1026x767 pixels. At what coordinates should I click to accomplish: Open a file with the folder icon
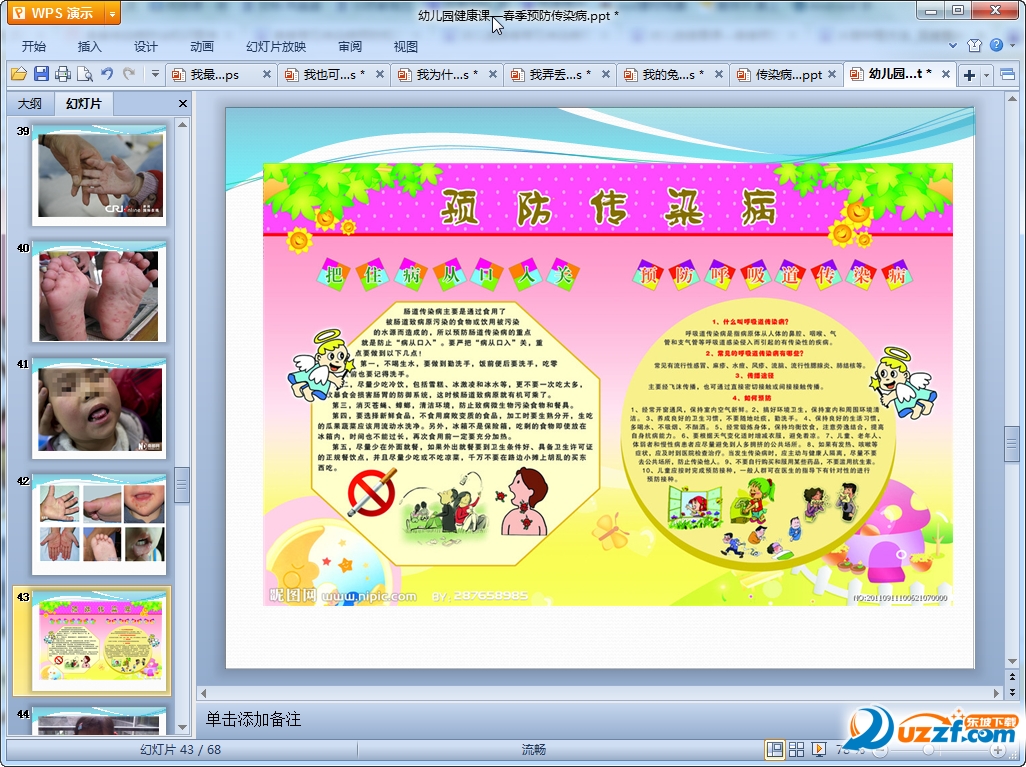point(18,74)
